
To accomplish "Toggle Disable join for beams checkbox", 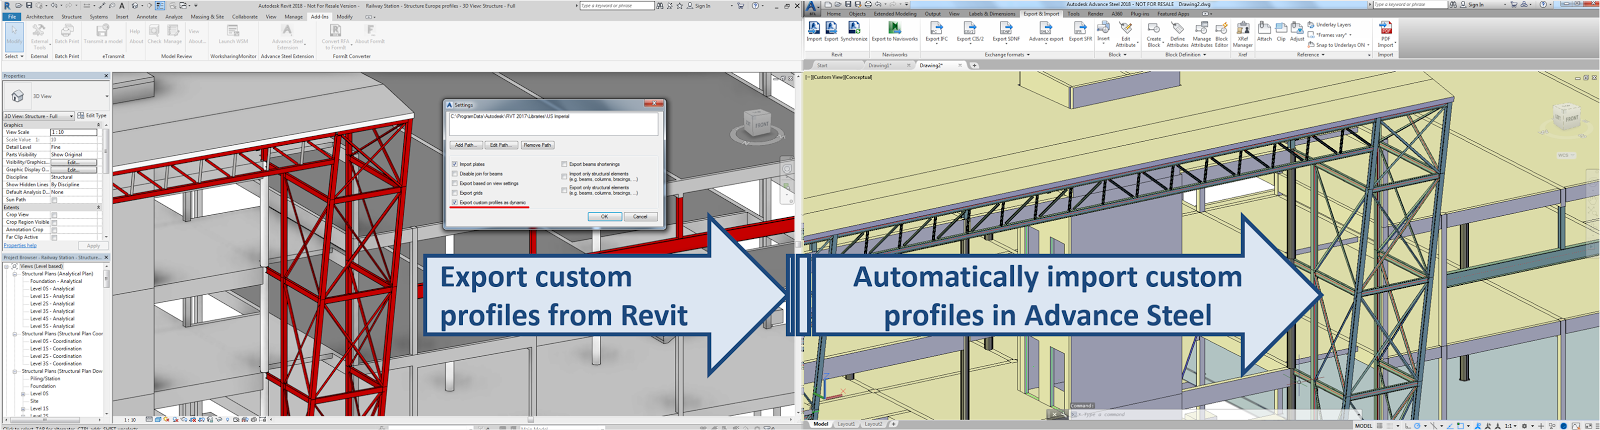I will pyautogui.click(x=455, y=174).
